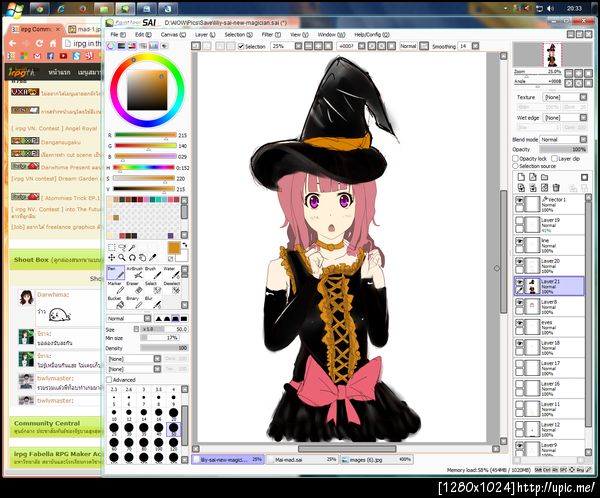Create a new layer in layer panel
Viewport: 600px width, 498px height.
pos(521,177)
